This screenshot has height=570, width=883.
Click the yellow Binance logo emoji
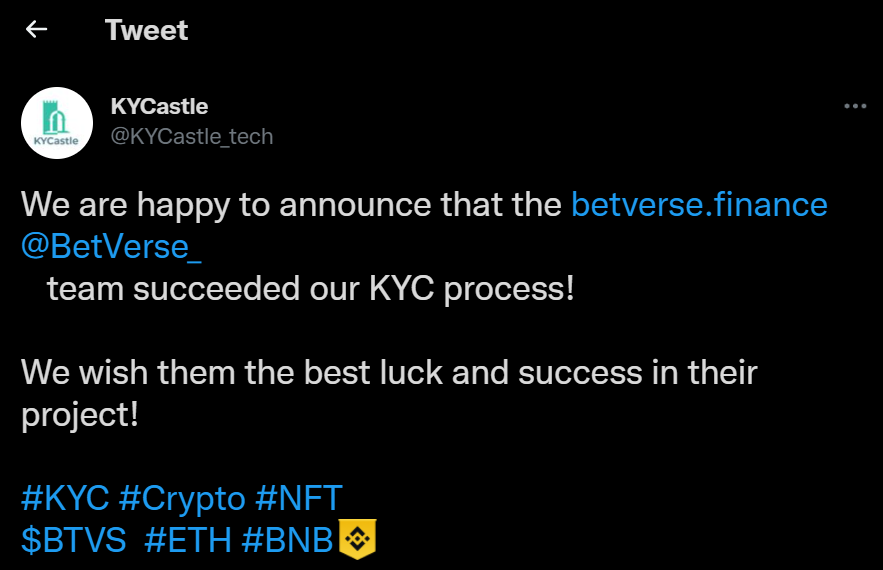click(x=357, y=539)
